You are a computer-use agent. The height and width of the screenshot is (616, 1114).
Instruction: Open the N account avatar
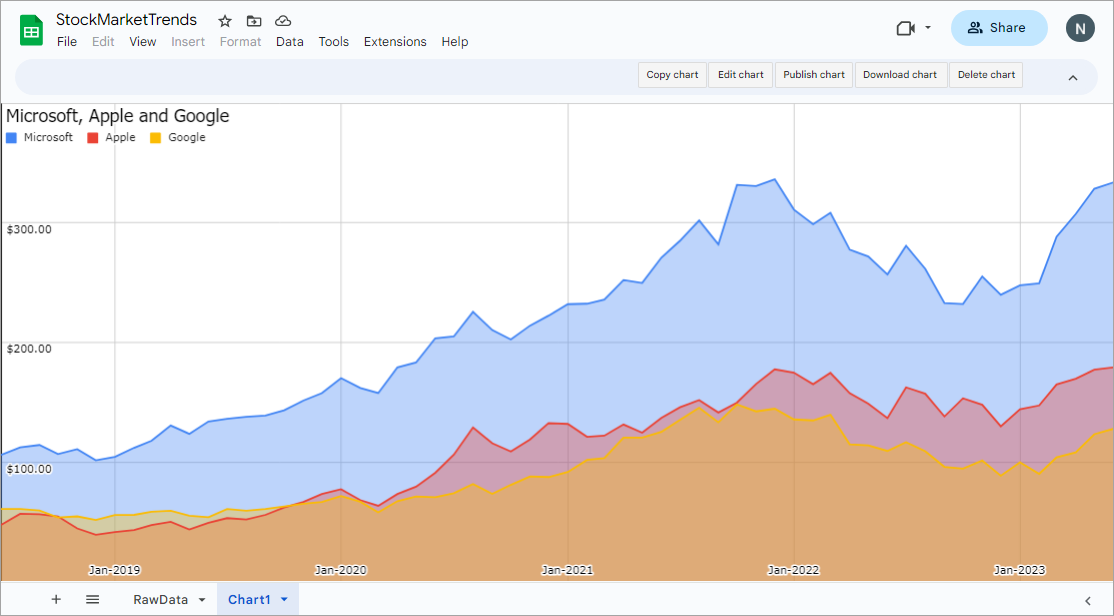1080,28
